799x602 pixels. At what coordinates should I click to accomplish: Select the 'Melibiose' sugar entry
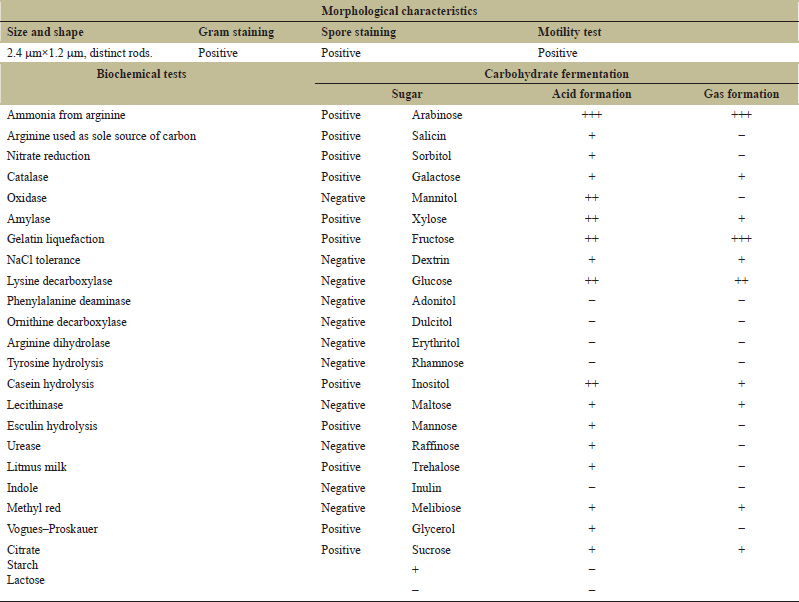pos(436,508)
